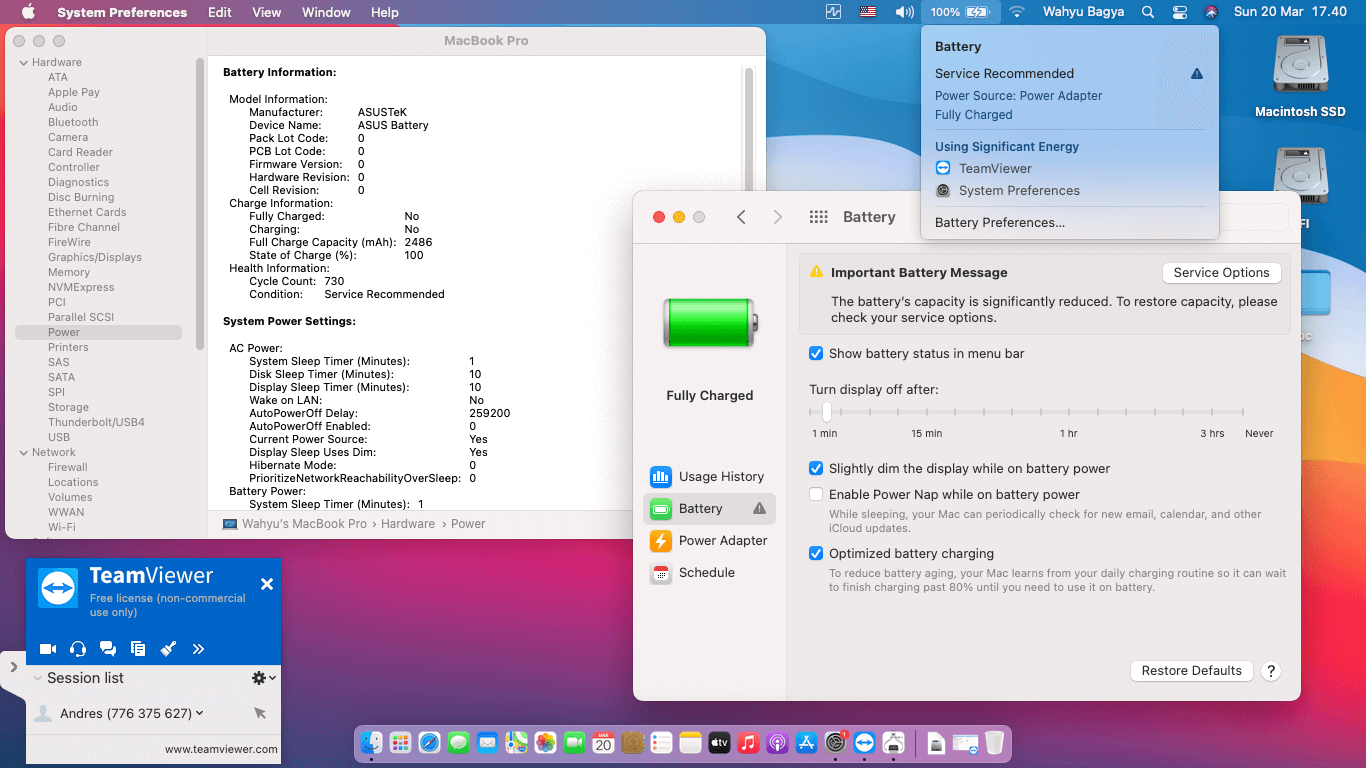Click Restore Defaults button
Screen dimensions: 1366x768
click(1191, 671)
